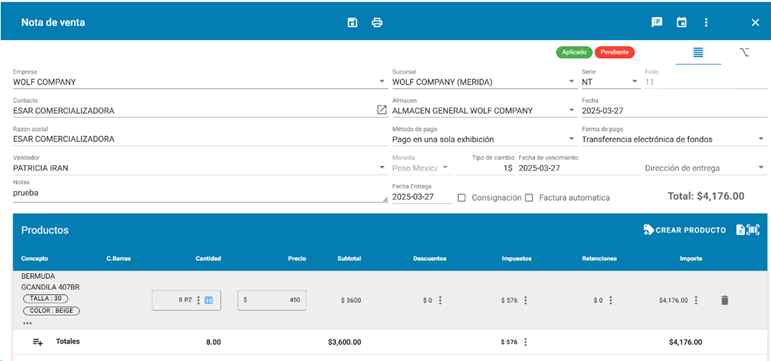The width and height of the screenshot is (771, 361).
Task: Click the COLOR : BEIGE chip
Action: [51, 311]
